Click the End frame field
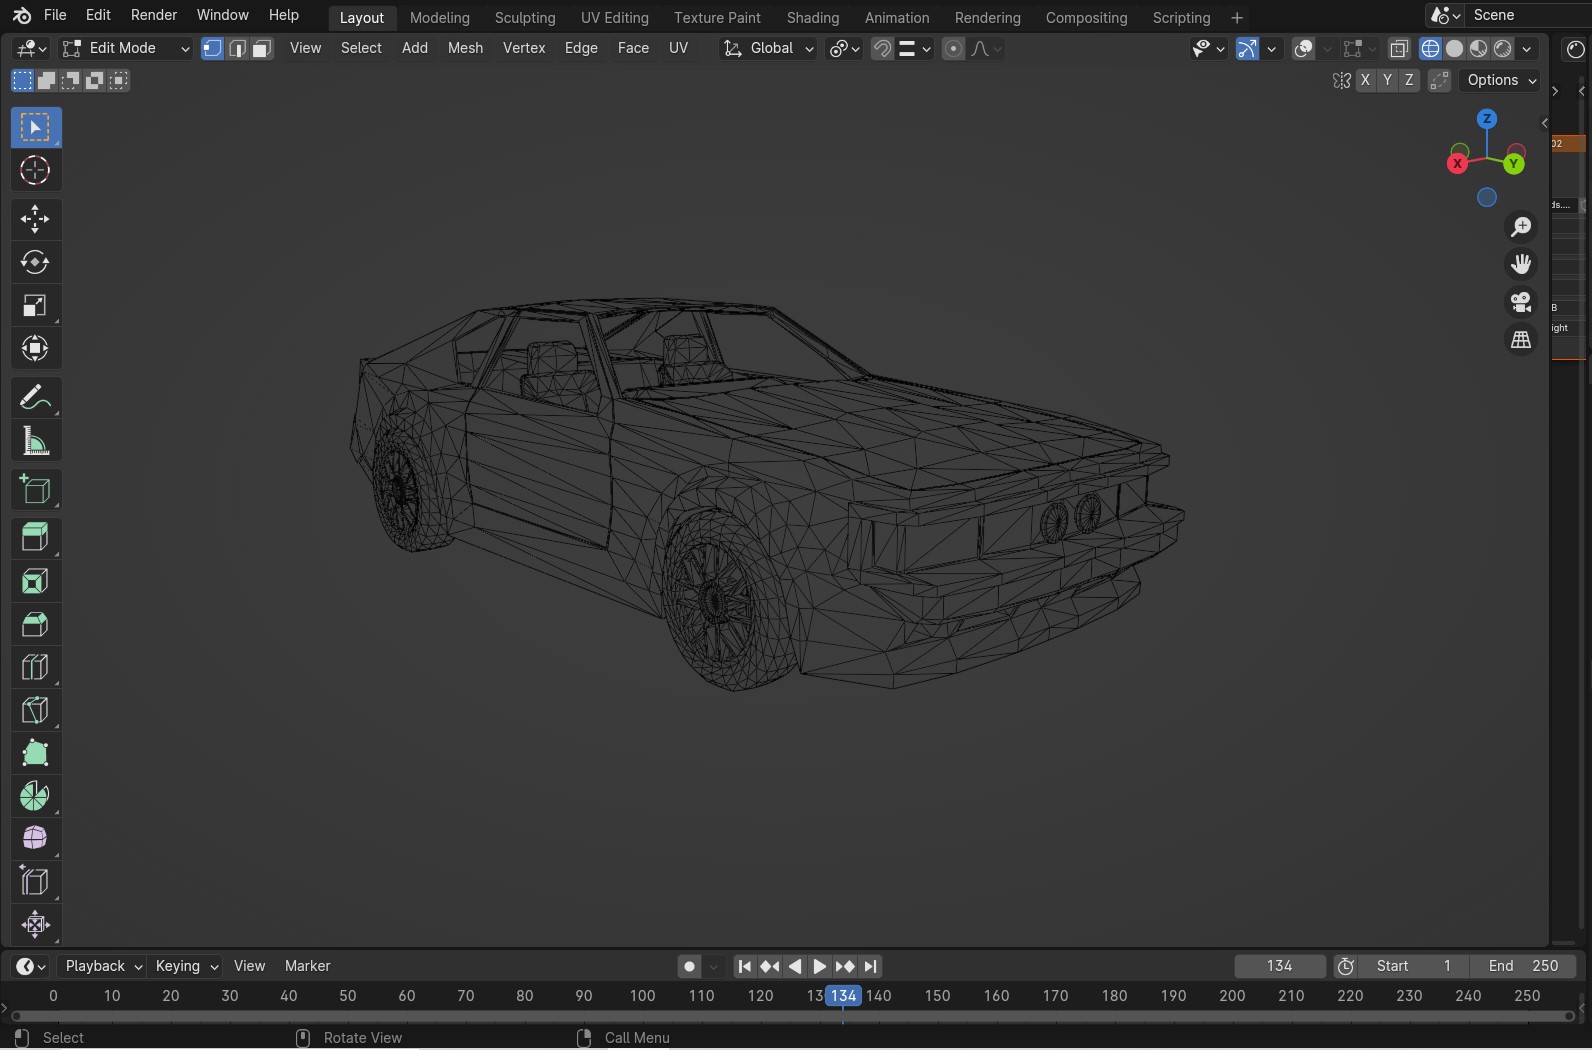The width and height of the screenshot is (1592, 1050). tap(1524, 966)
